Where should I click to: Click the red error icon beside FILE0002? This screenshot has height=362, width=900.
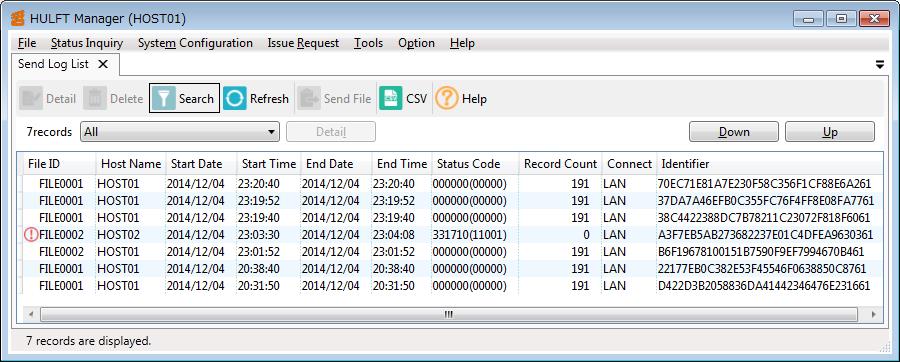tap(32, 235)
